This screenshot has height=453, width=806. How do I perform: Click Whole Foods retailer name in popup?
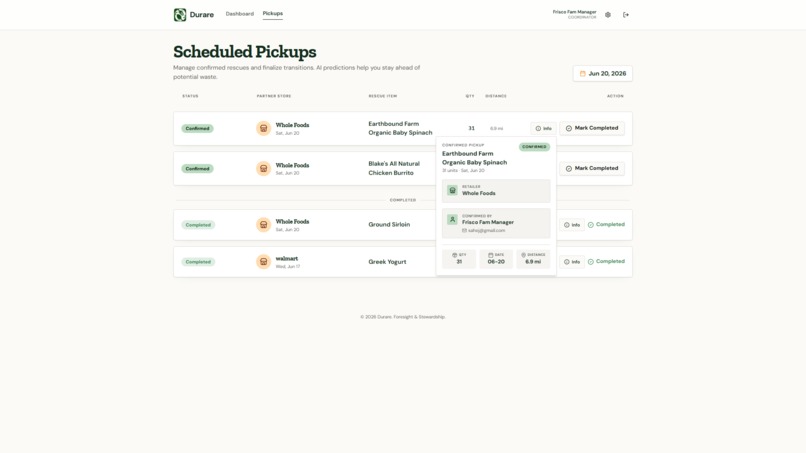[x=479, y=193]
